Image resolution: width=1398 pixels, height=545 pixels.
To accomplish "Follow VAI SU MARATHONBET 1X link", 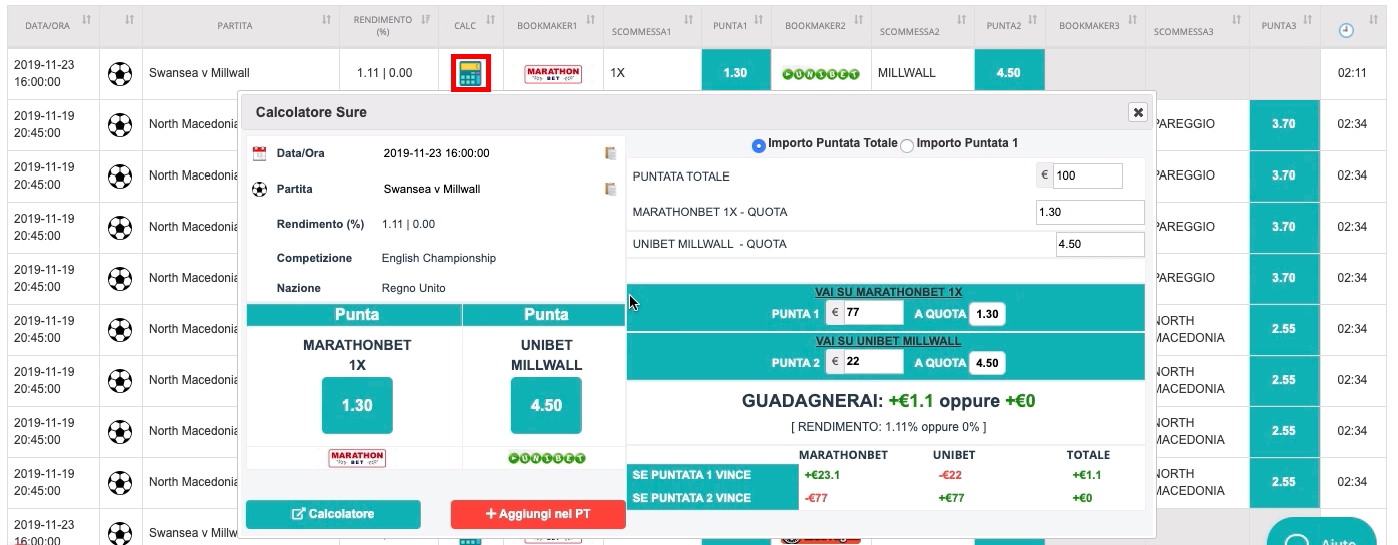I will pyautogui.click(x=888, y=292).
